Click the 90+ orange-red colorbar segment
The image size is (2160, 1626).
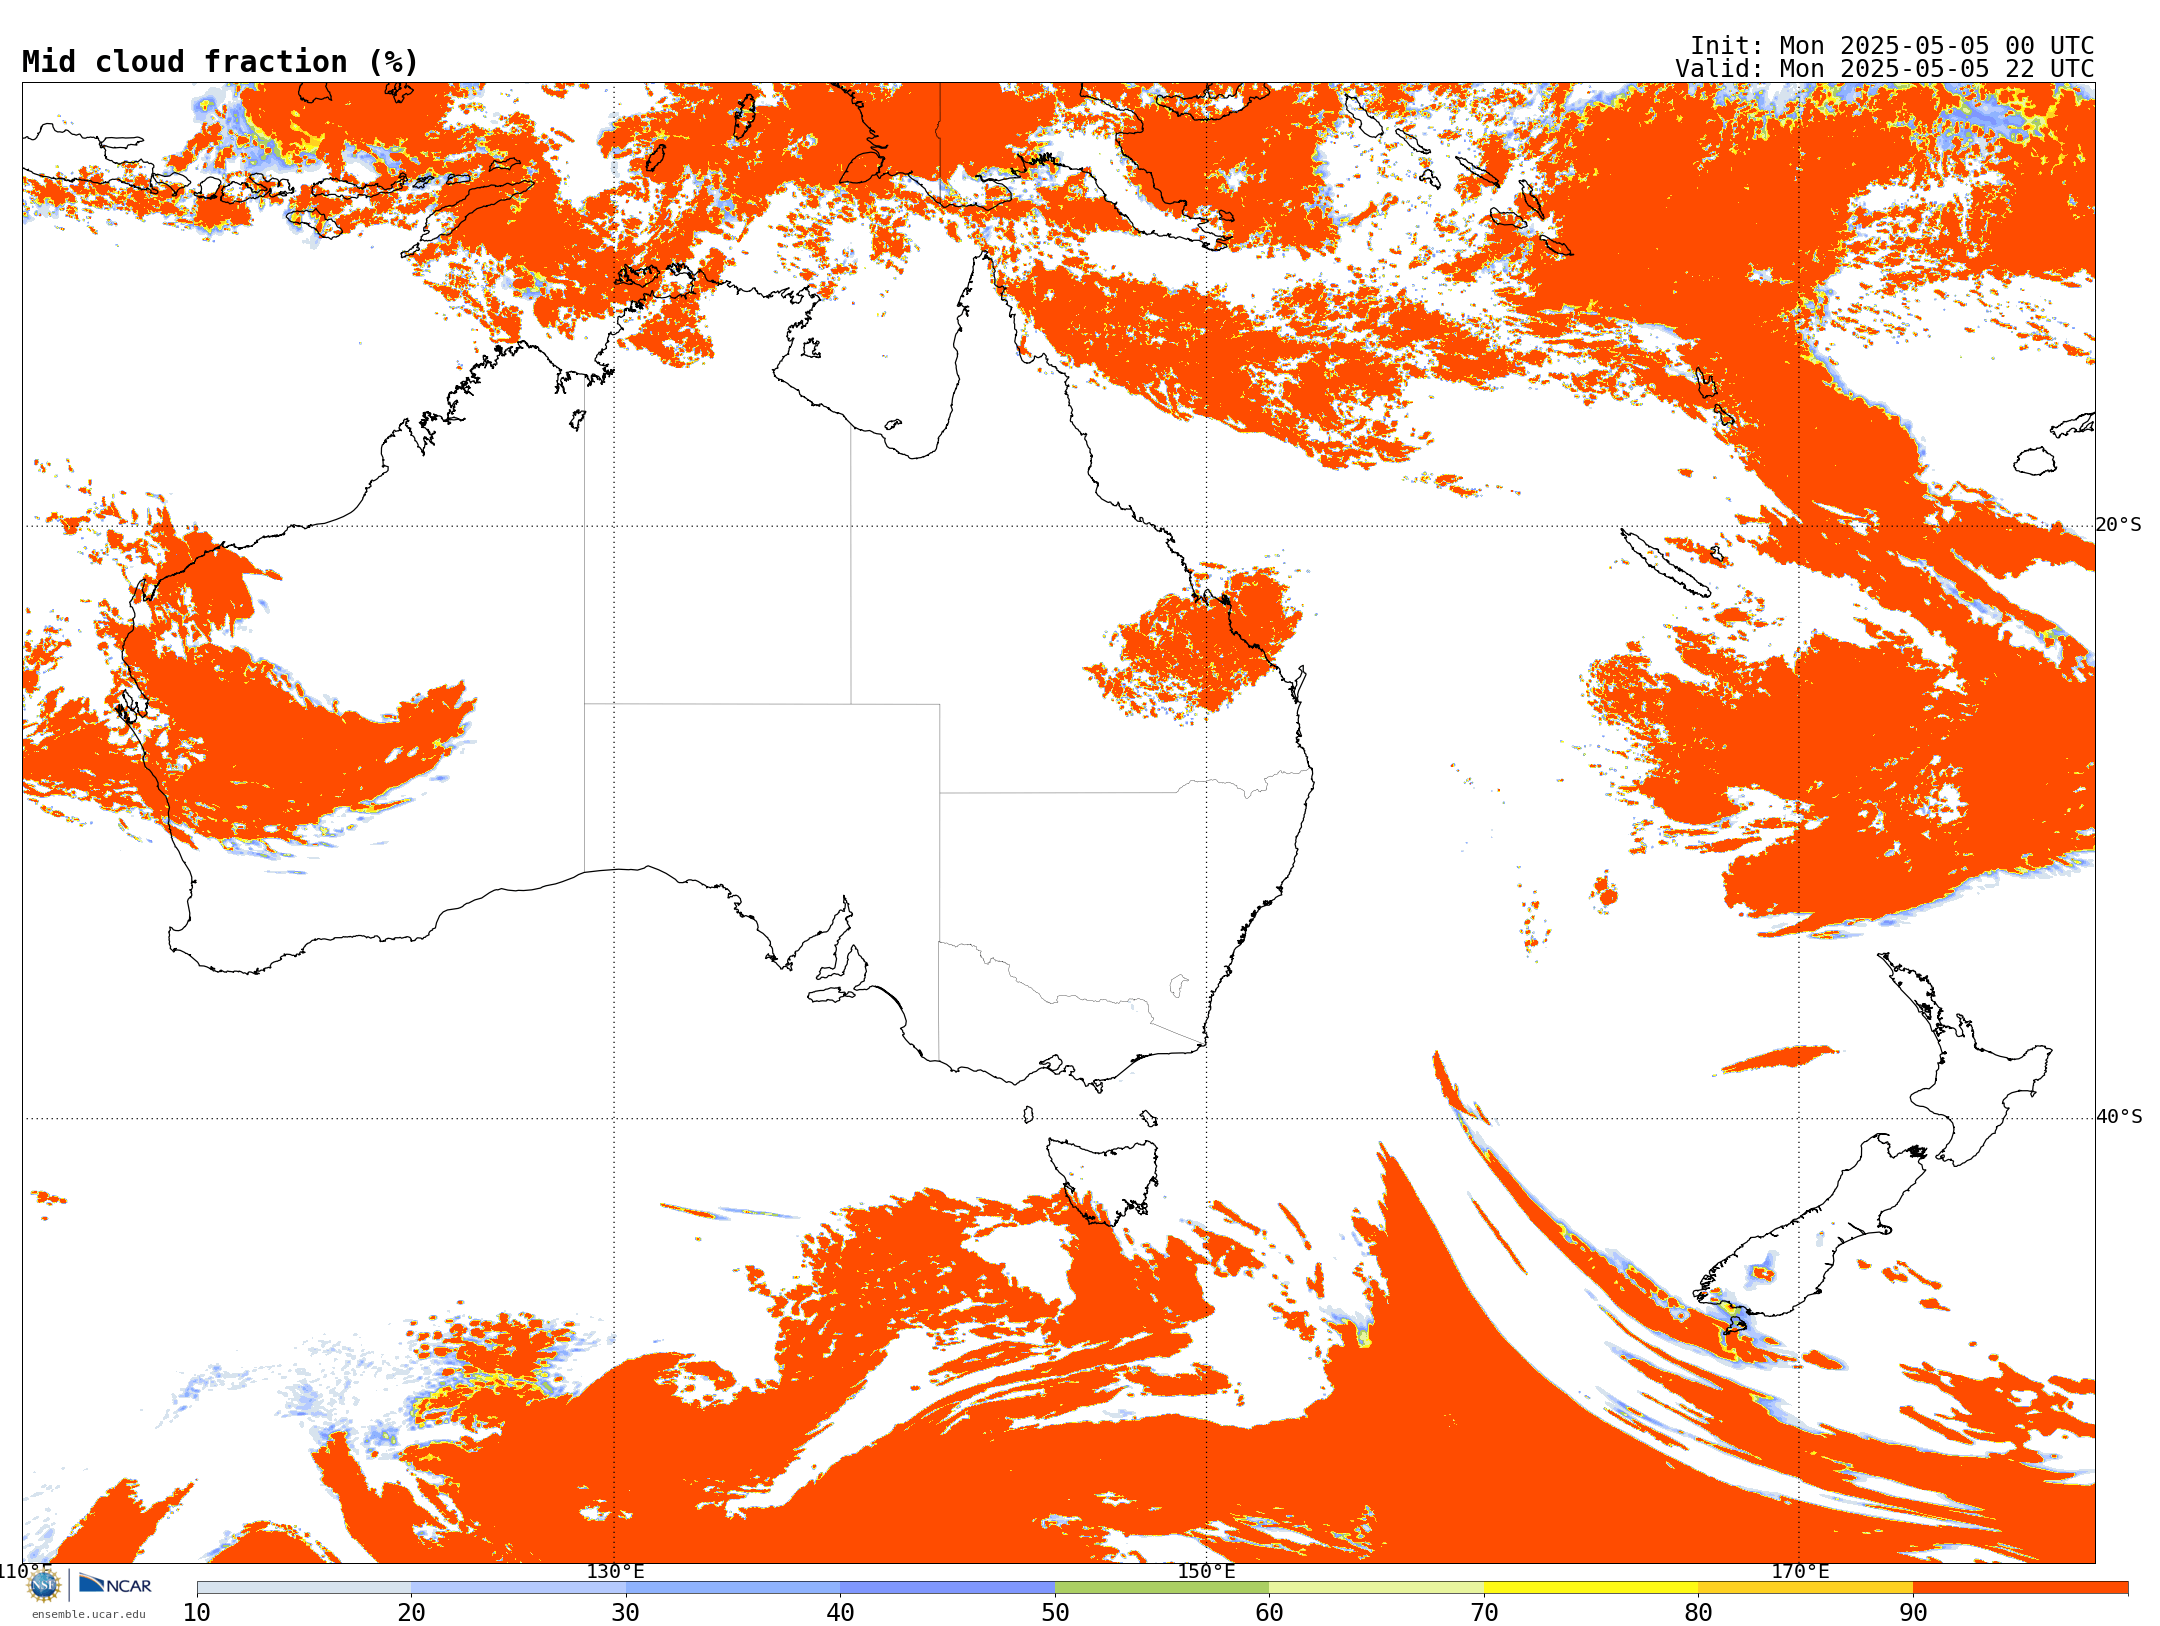click(2021, 1587)
